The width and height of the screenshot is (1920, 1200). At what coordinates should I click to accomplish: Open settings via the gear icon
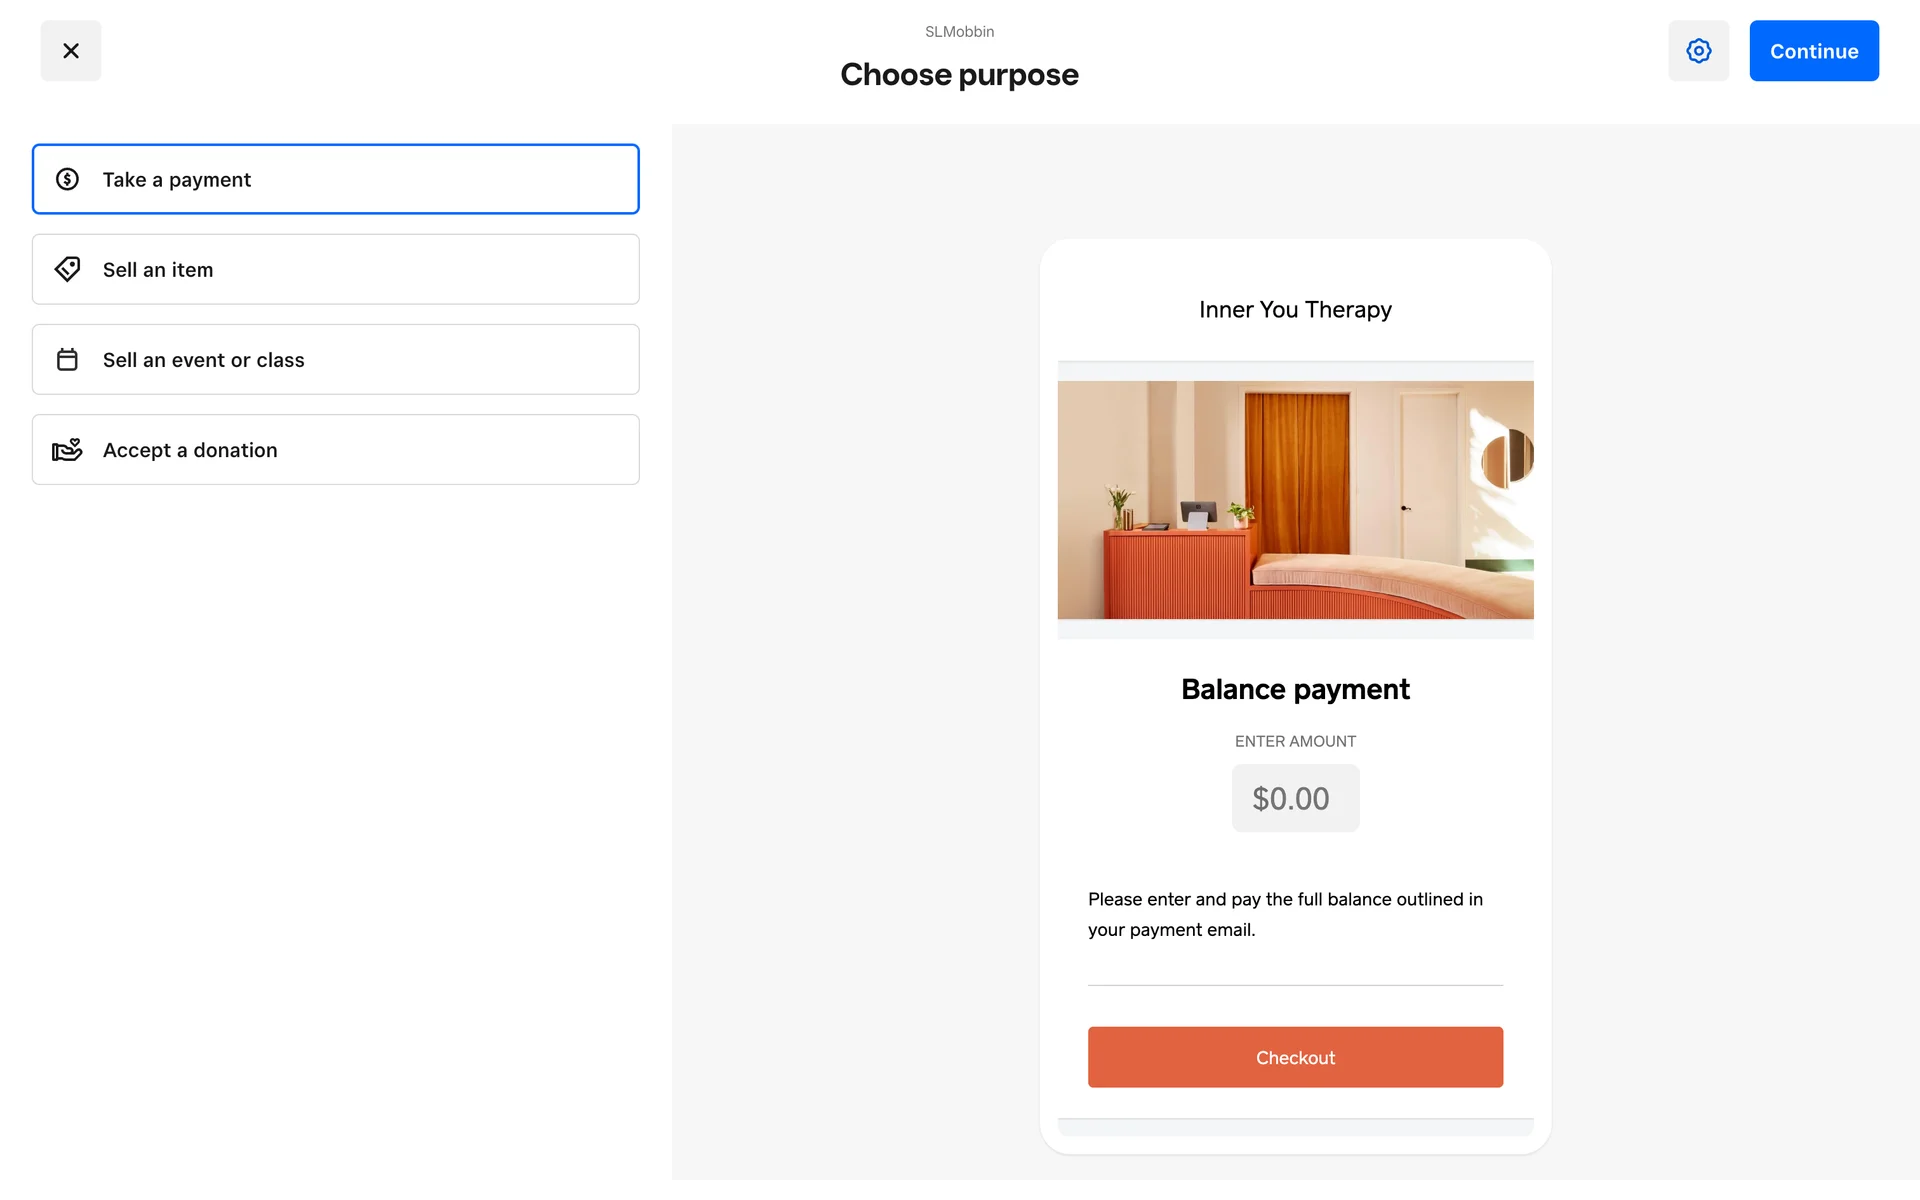click(x=1698, y=51)
